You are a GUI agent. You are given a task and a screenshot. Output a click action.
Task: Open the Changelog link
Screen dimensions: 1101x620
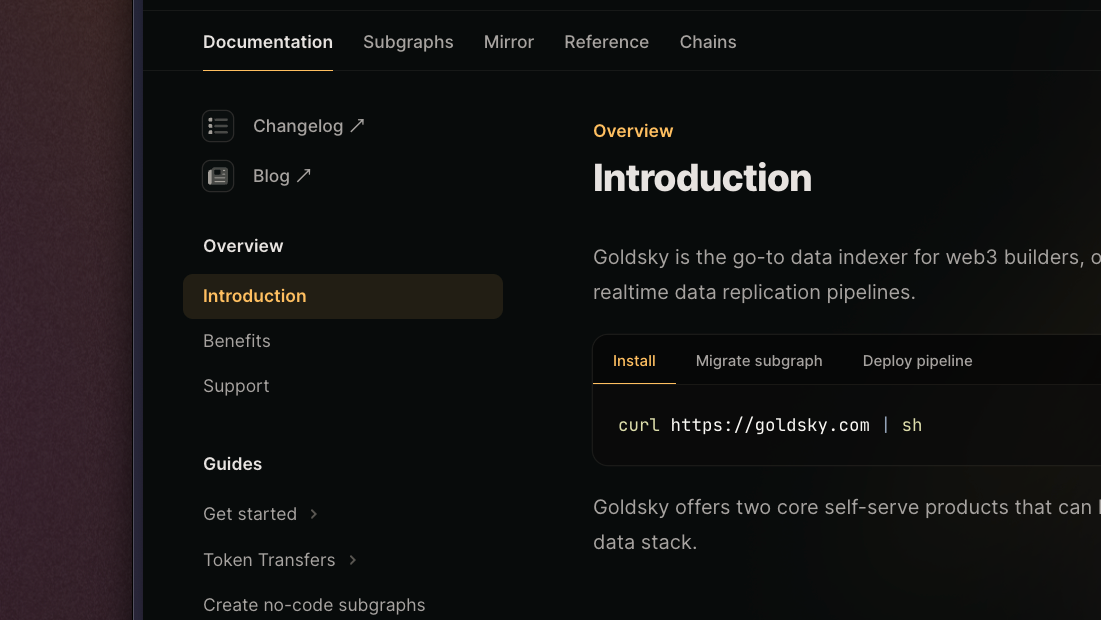tap(298, 126)
